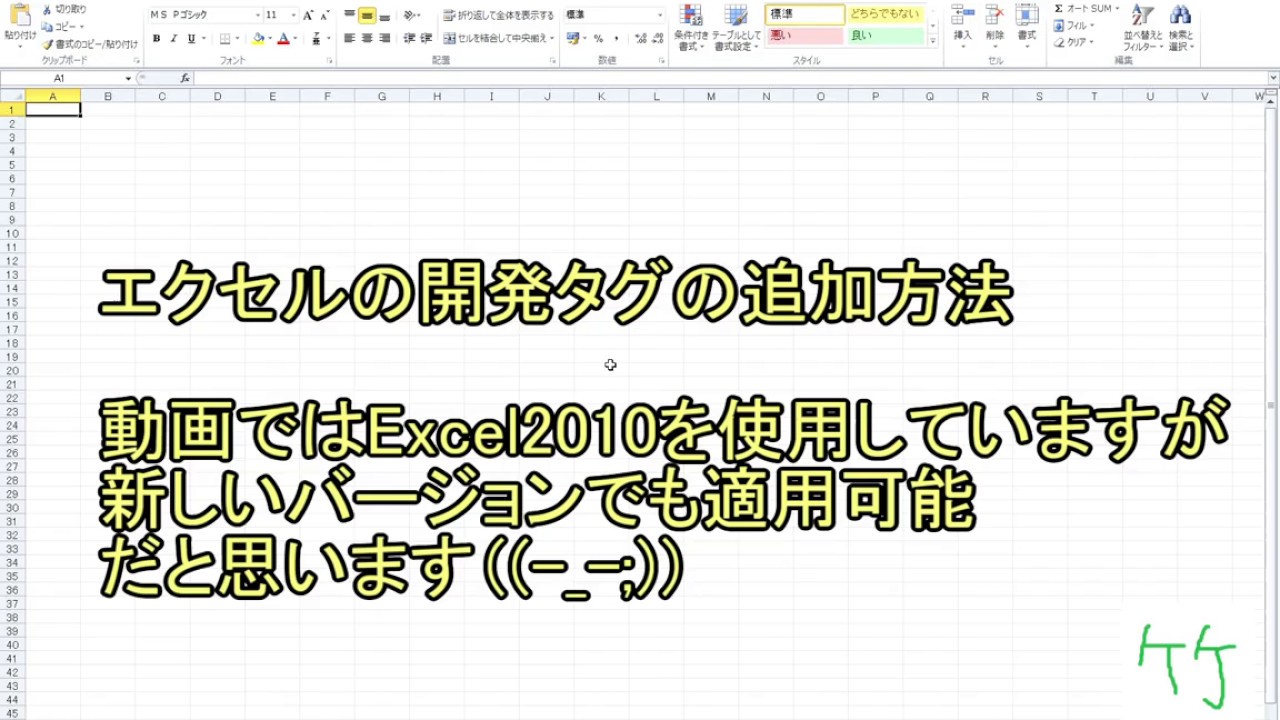Click the Insert Function fx button
Viewport: 1280px width, 720px height.
pos(185,78)
